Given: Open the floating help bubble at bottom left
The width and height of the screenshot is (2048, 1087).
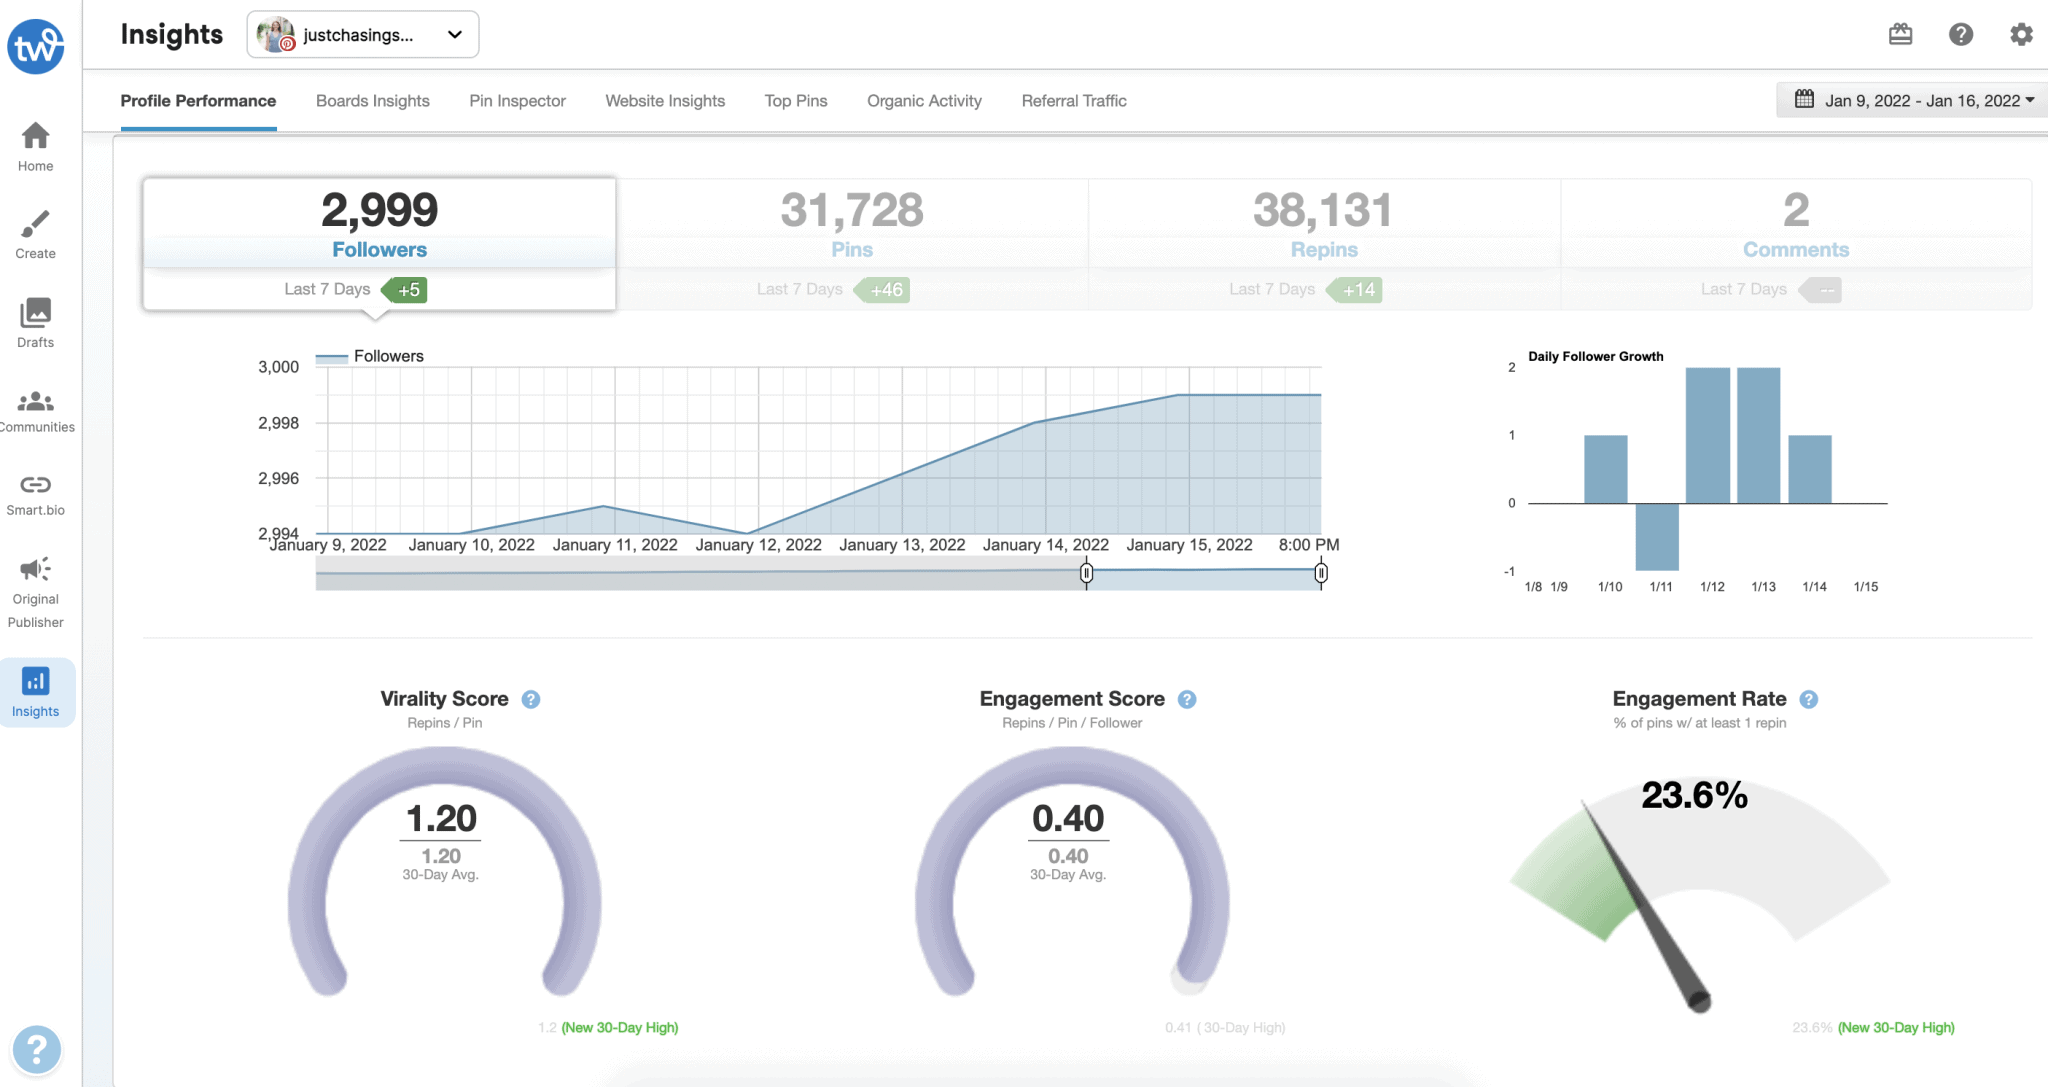Looking at the screenshot, I should pos(37,1050).
